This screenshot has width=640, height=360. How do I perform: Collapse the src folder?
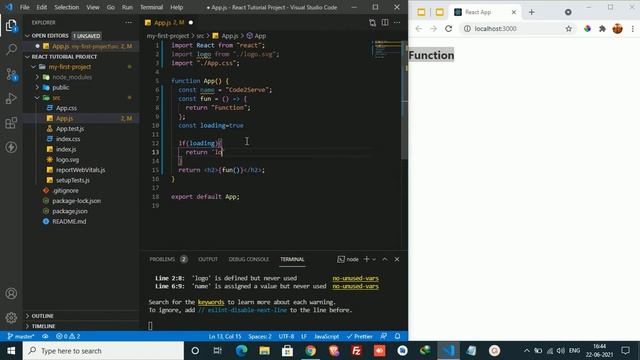pyautogui.click(x=38, y=98)
